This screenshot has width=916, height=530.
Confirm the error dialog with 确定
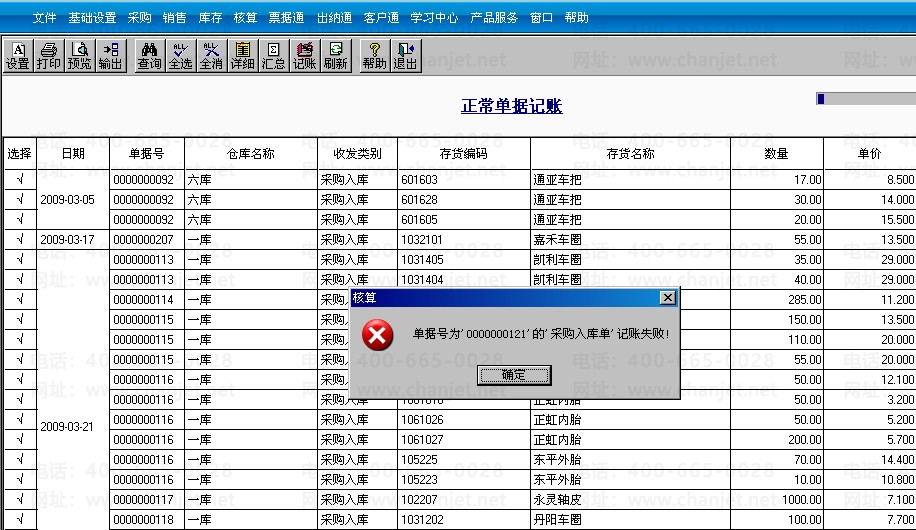coord(514,375)
